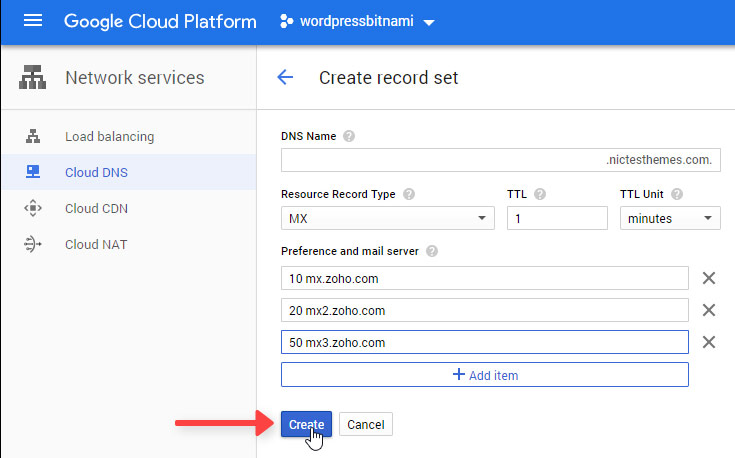This screenshot has width=735, height=458.
Task: Click the DNS Name label
Action: 308,136
